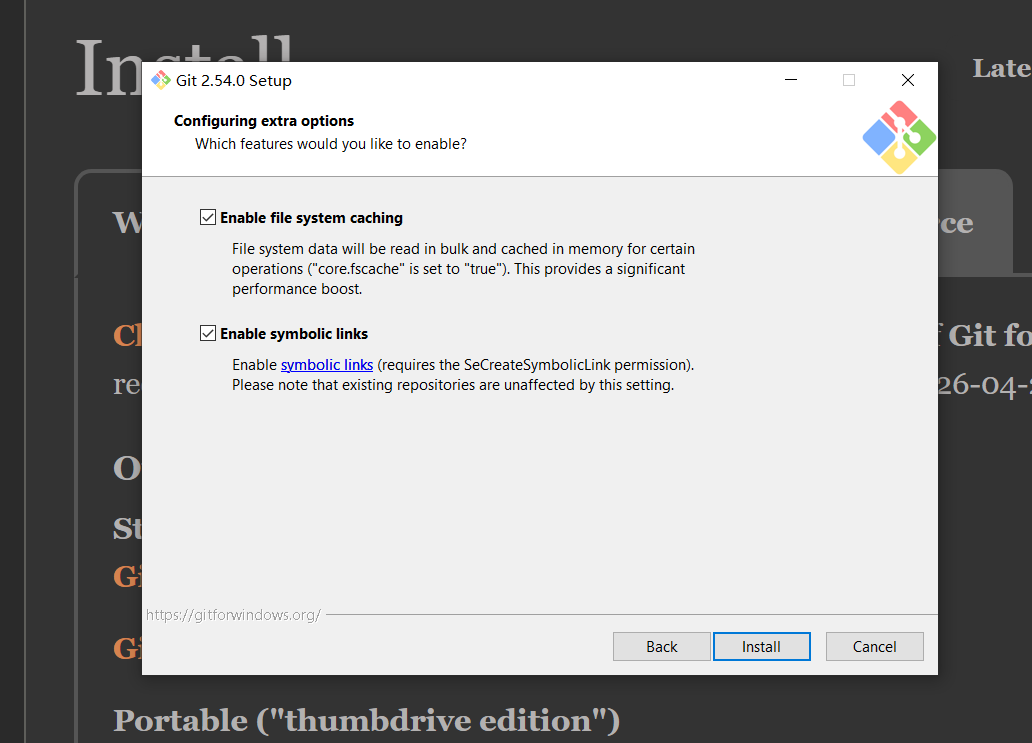Minimize the Git Setup window
This screenshot has height=743, width=1032.
tap(791, 80)
